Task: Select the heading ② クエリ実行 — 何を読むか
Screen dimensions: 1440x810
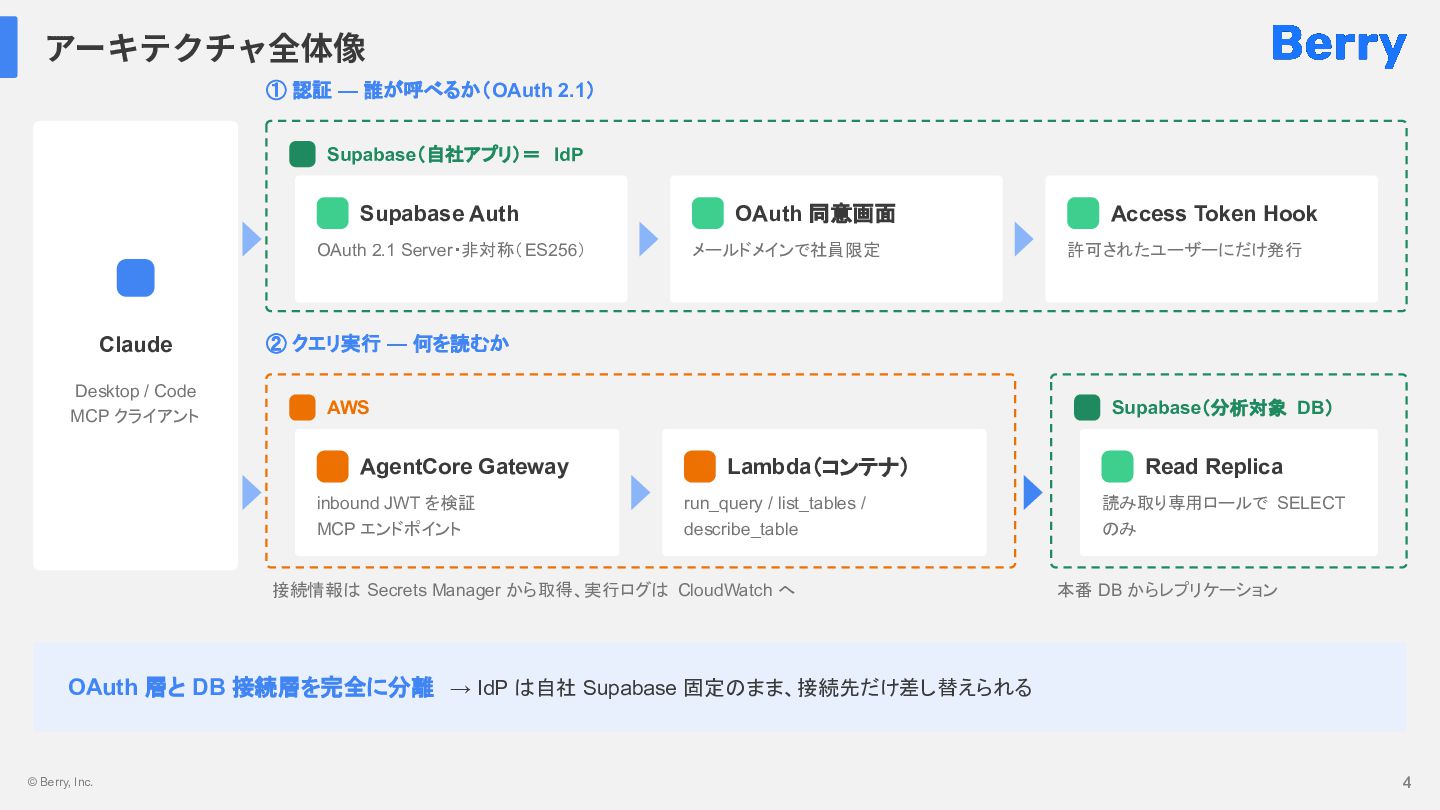Action: (387, 343)
